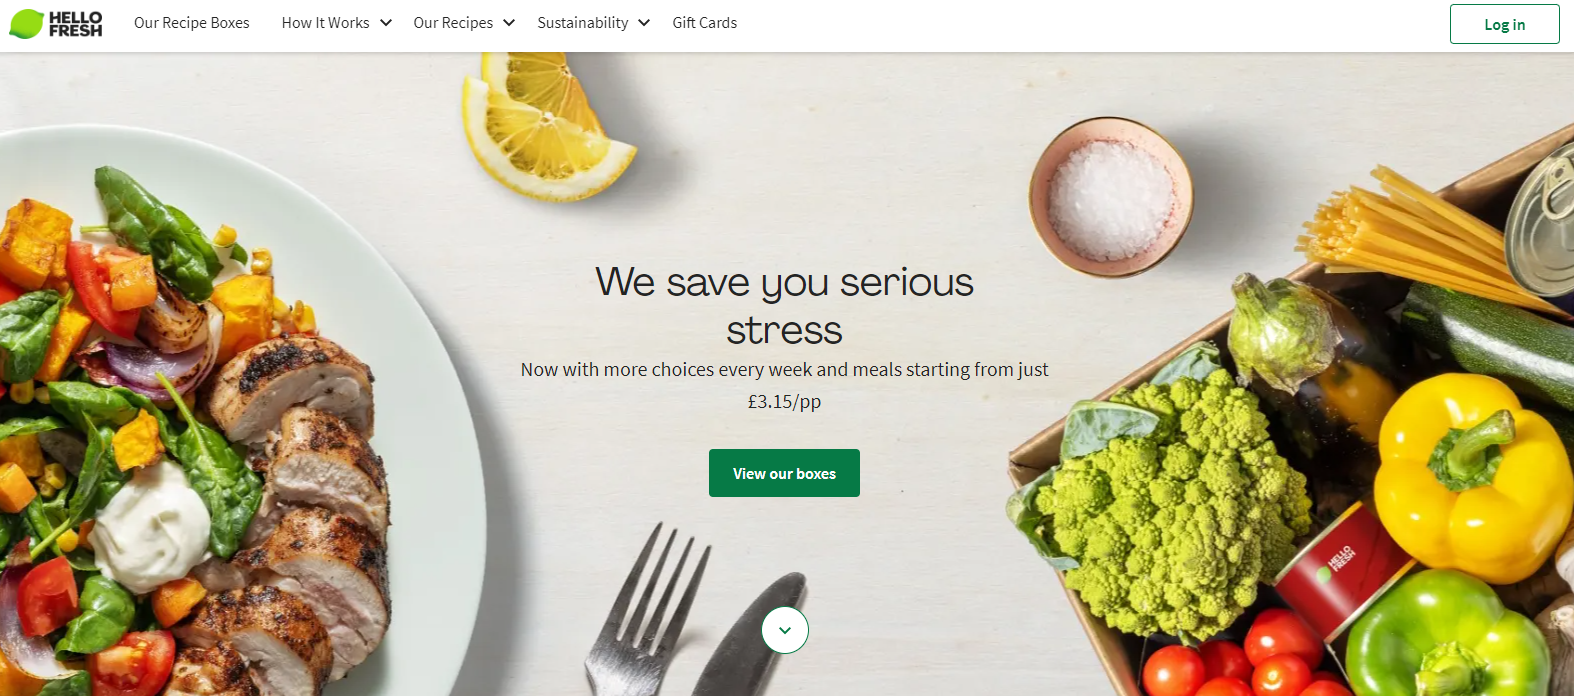This screenshot has height=696, width=1574.
Task: Open the Sustainability dropdown chevron
Action: (644, 23)
